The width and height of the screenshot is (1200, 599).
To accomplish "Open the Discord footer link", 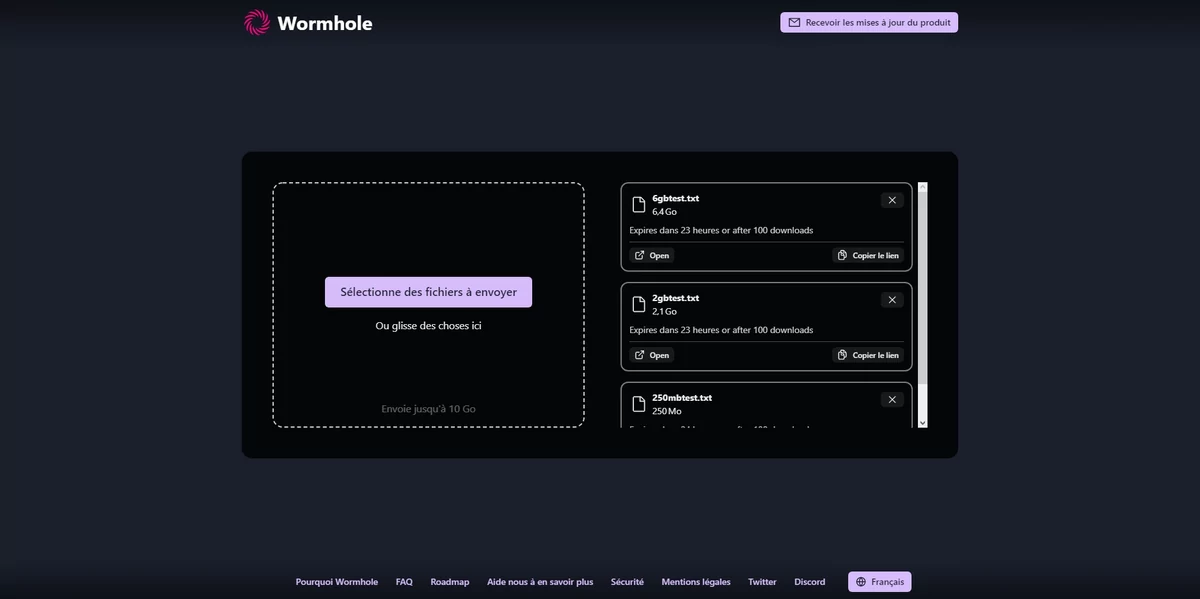I will click(x=810, y=582).
